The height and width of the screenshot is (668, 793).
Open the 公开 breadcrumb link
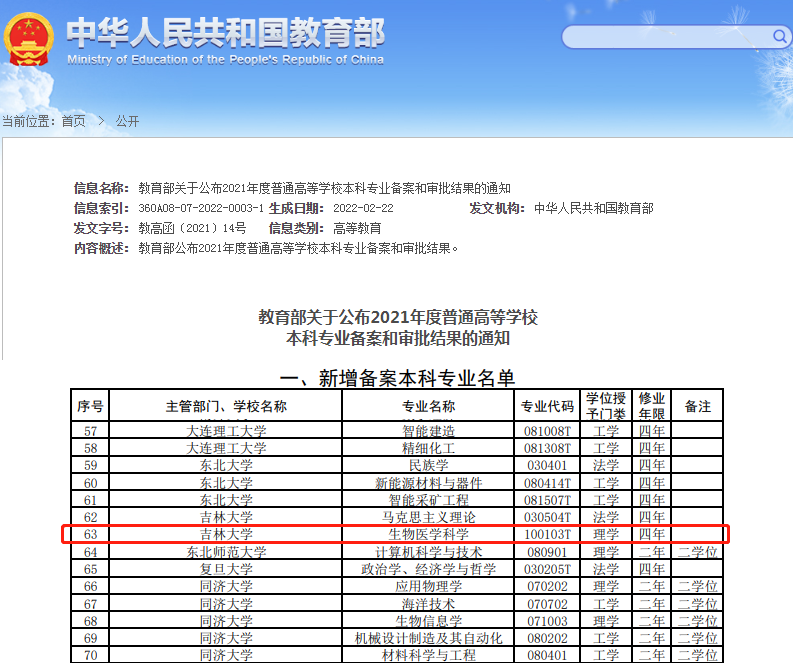tap(127, 121)
